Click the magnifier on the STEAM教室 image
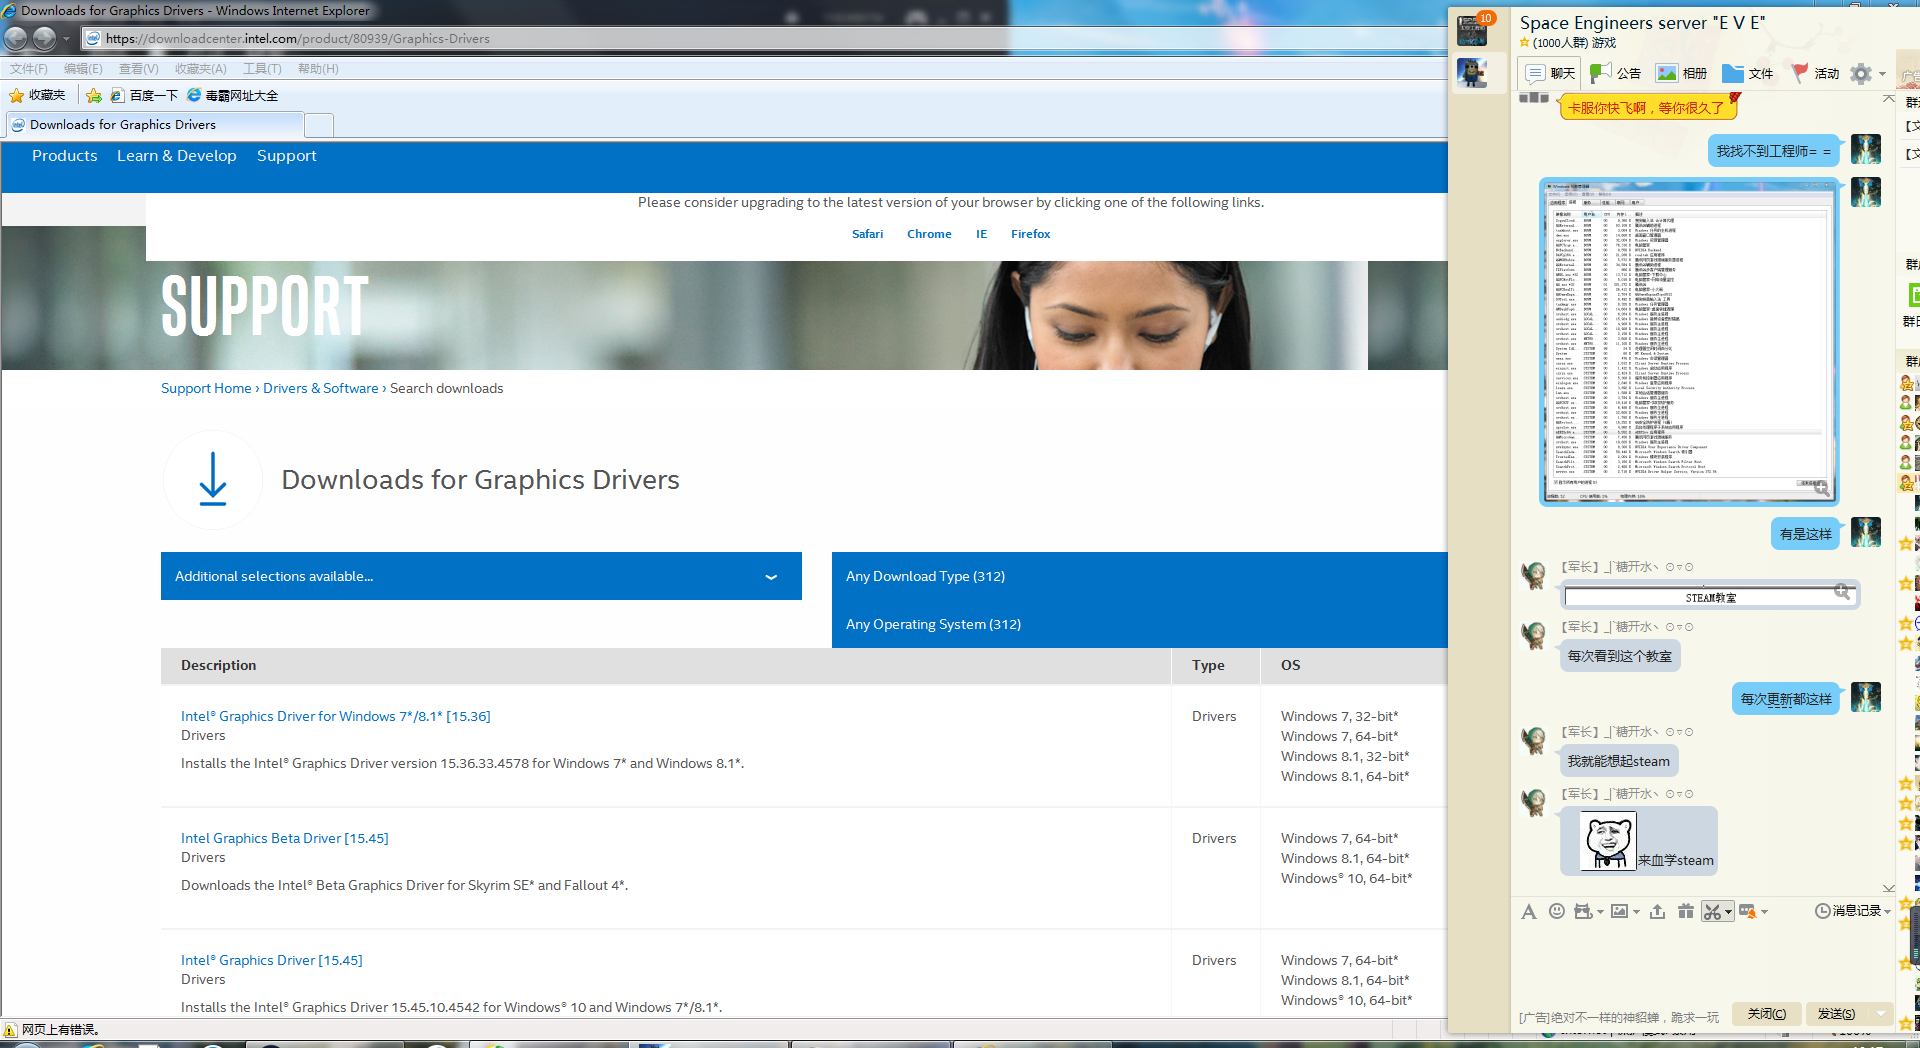 [x=1842, y=591]
